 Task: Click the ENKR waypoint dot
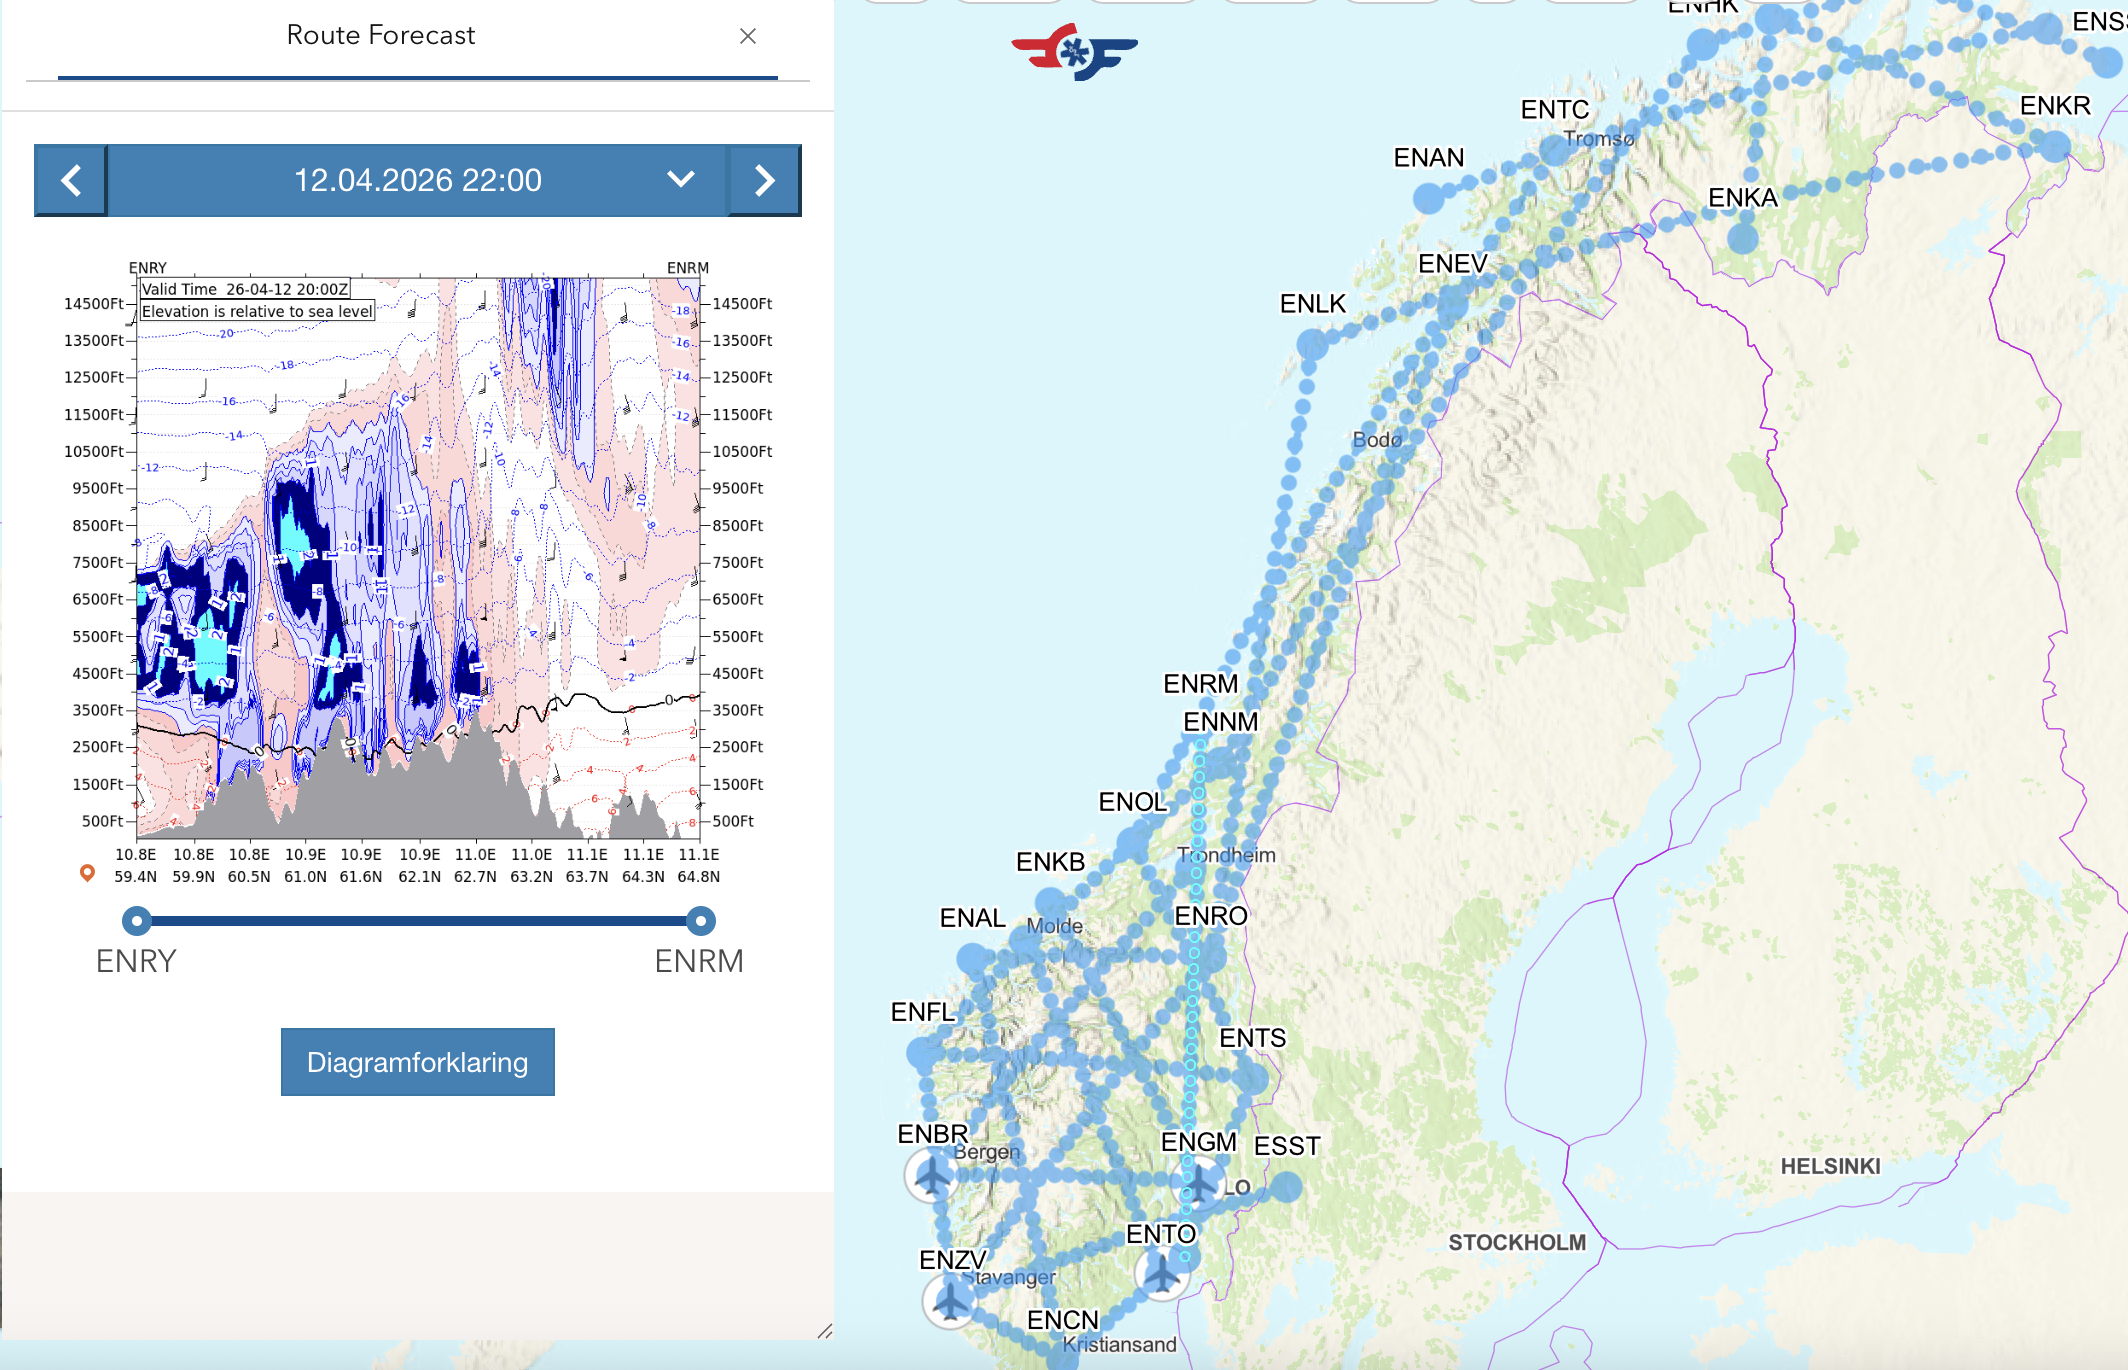click(x=2054, y=147)
